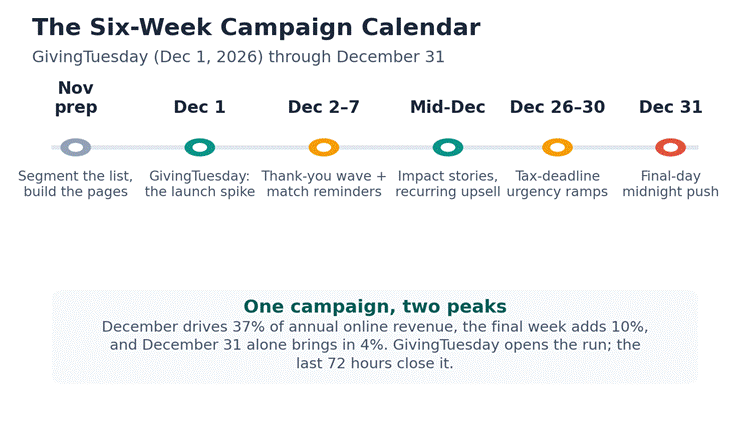The width and height of the screenshot is (750, 437).
Task: Click the orange Dec 26–30 marker circle
Action: tap(557, 147)
